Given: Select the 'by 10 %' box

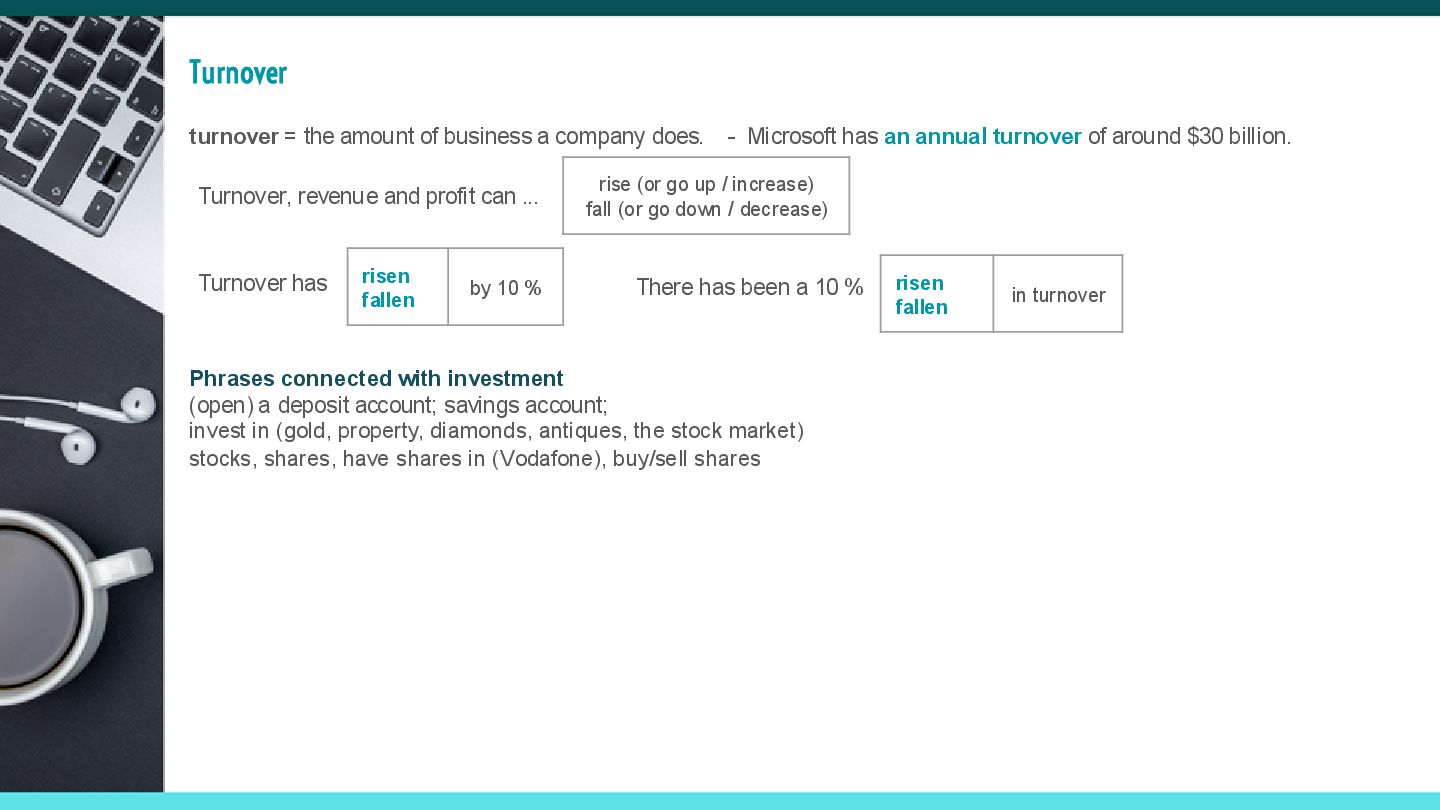Looking at the screenshot, I should tap(505, 287).
